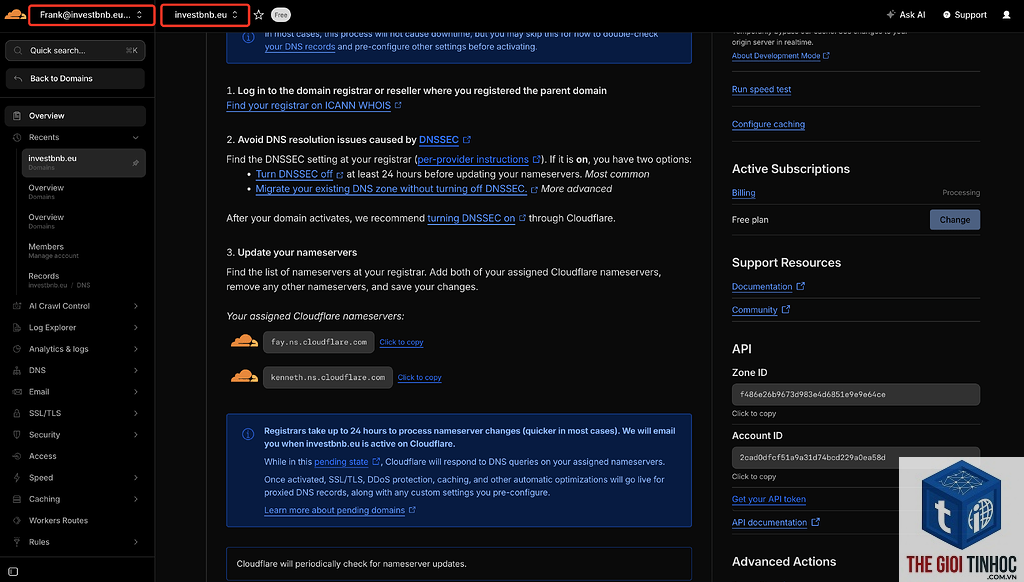Pin the investbnb.eu recent entry
This screenshot has width=1024, height=582.
point(135,163)
